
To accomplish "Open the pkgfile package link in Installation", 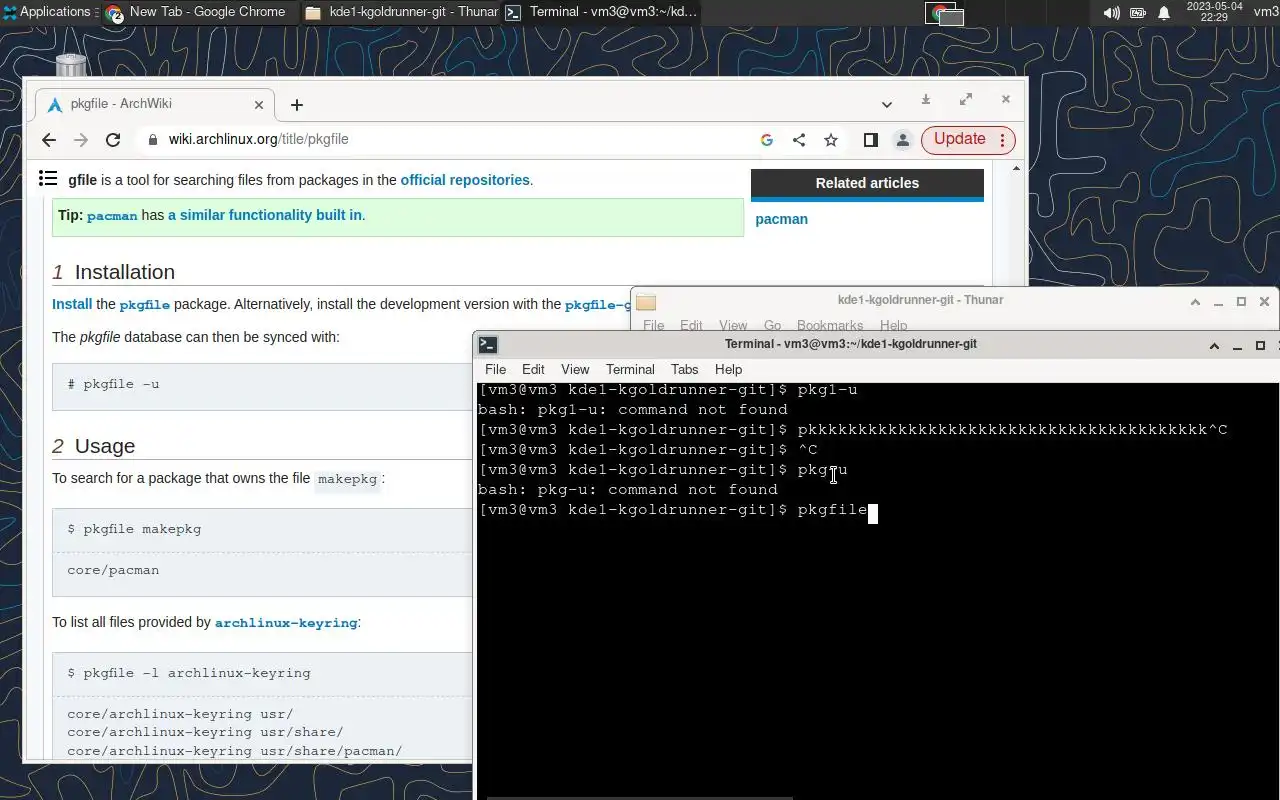I will (x=145, y=305).
